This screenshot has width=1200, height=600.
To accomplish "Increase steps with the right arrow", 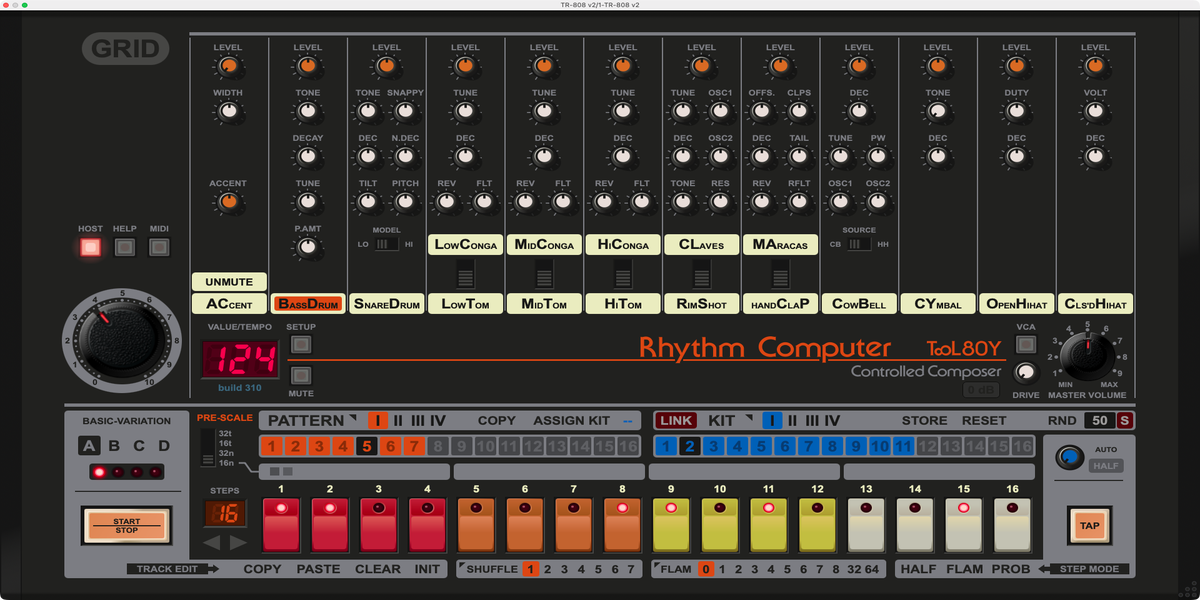I will [238, 543].
